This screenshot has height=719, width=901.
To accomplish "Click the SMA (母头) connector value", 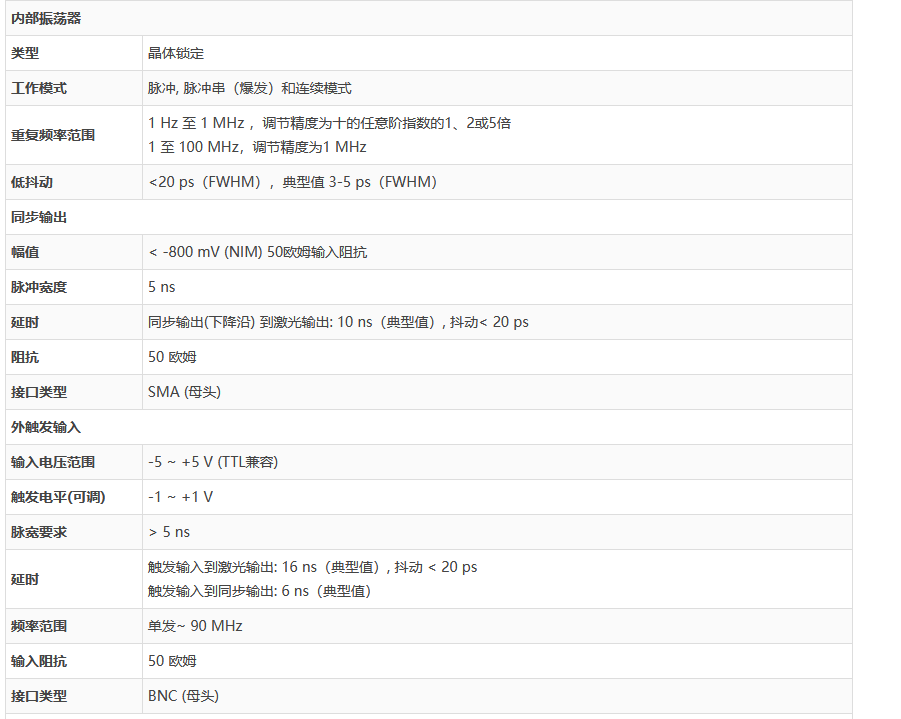I will tap(184, 392).
